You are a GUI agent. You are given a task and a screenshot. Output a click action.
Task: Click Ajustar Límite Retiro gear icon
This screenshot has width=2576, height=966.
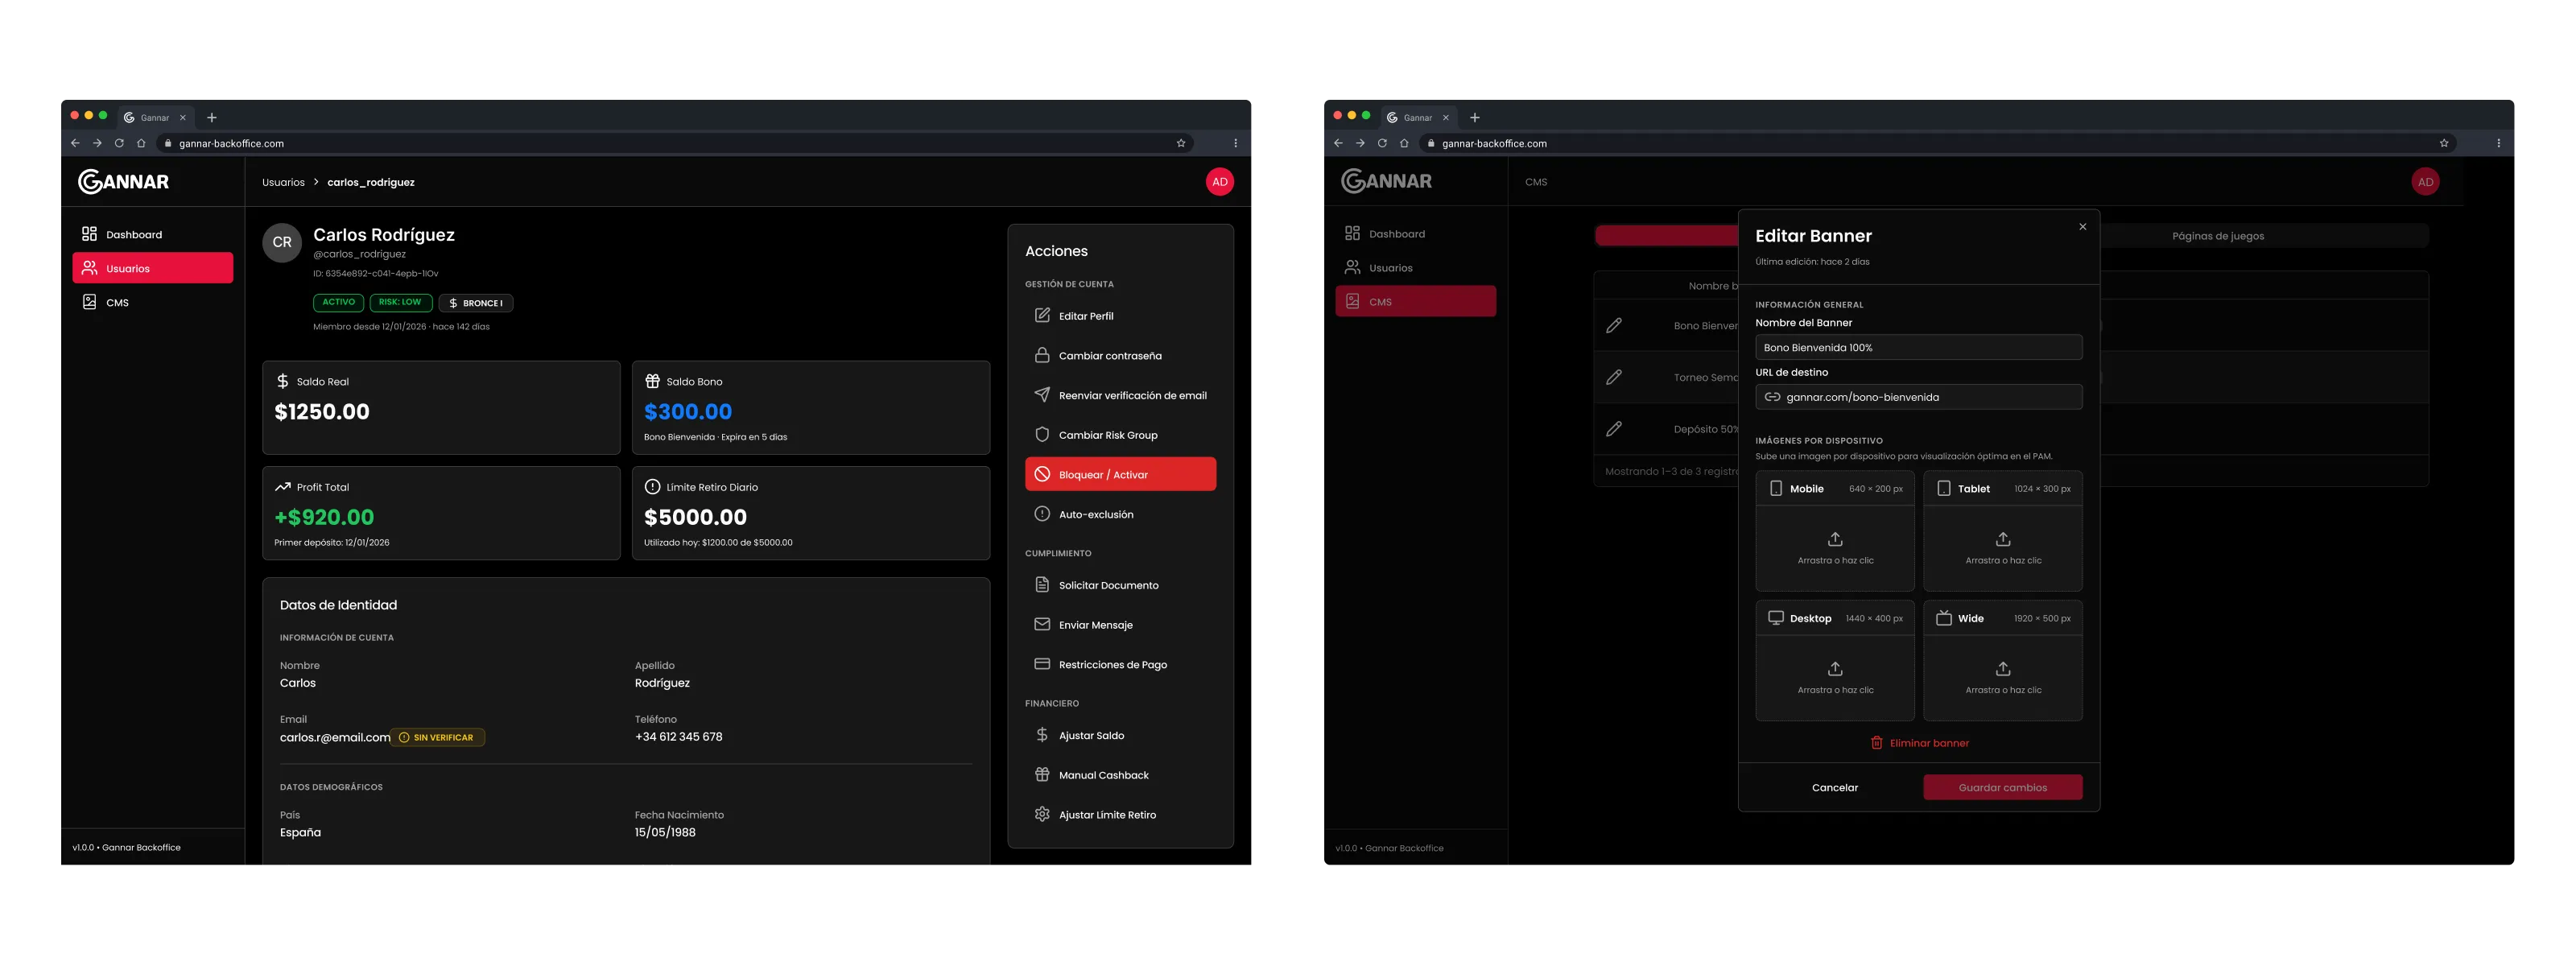pos(1042,814)
